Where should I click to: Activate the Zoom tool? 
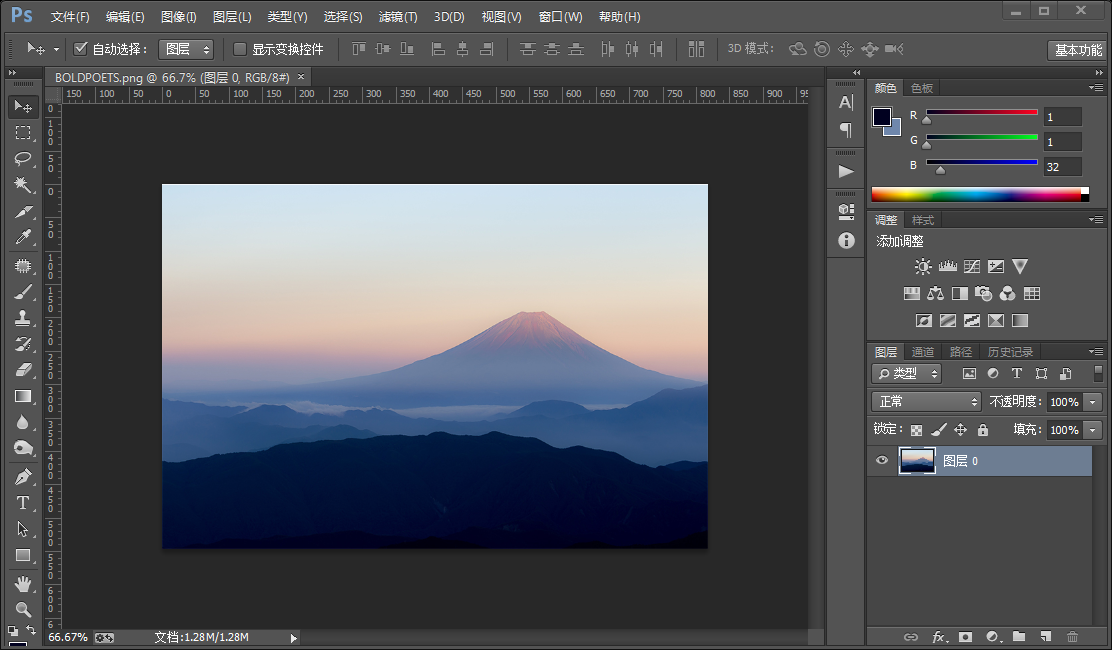[23, 609]
